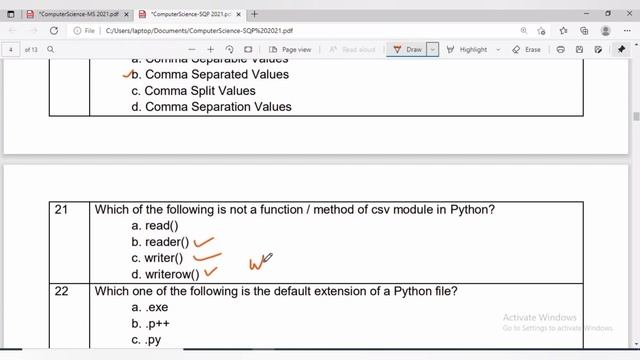Expand the Highlight color dropdown
Viewport: 640px width, 360px height.
tap(498, 49)
